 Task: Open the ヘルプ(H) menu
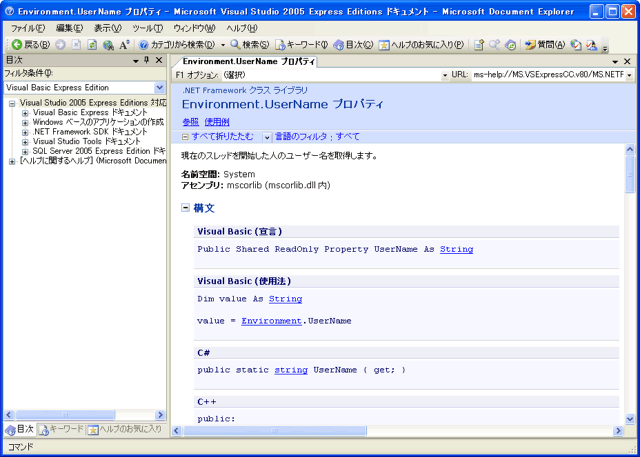[x=242, y=28]
